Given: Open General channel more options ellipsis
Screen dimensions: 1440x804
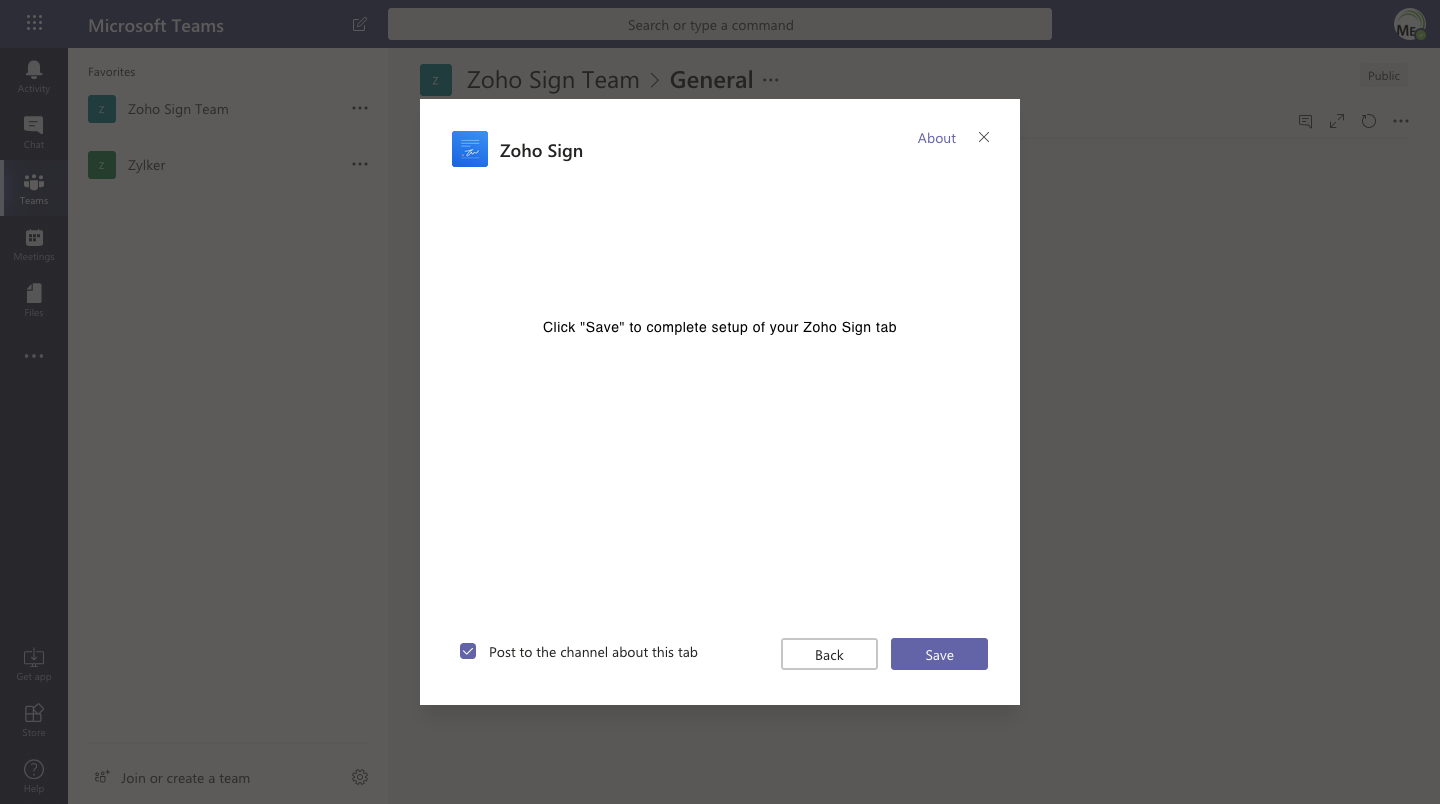Looking at the screenshot, I should point(771,80).
